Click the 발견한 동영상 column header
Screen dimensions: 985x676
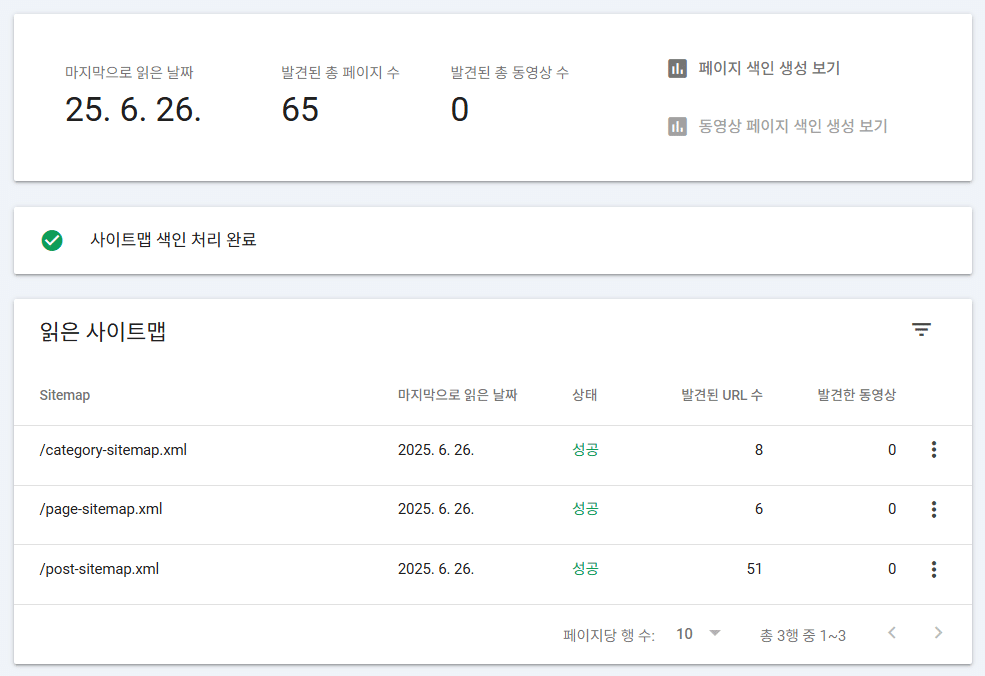(x=856, y=395)
